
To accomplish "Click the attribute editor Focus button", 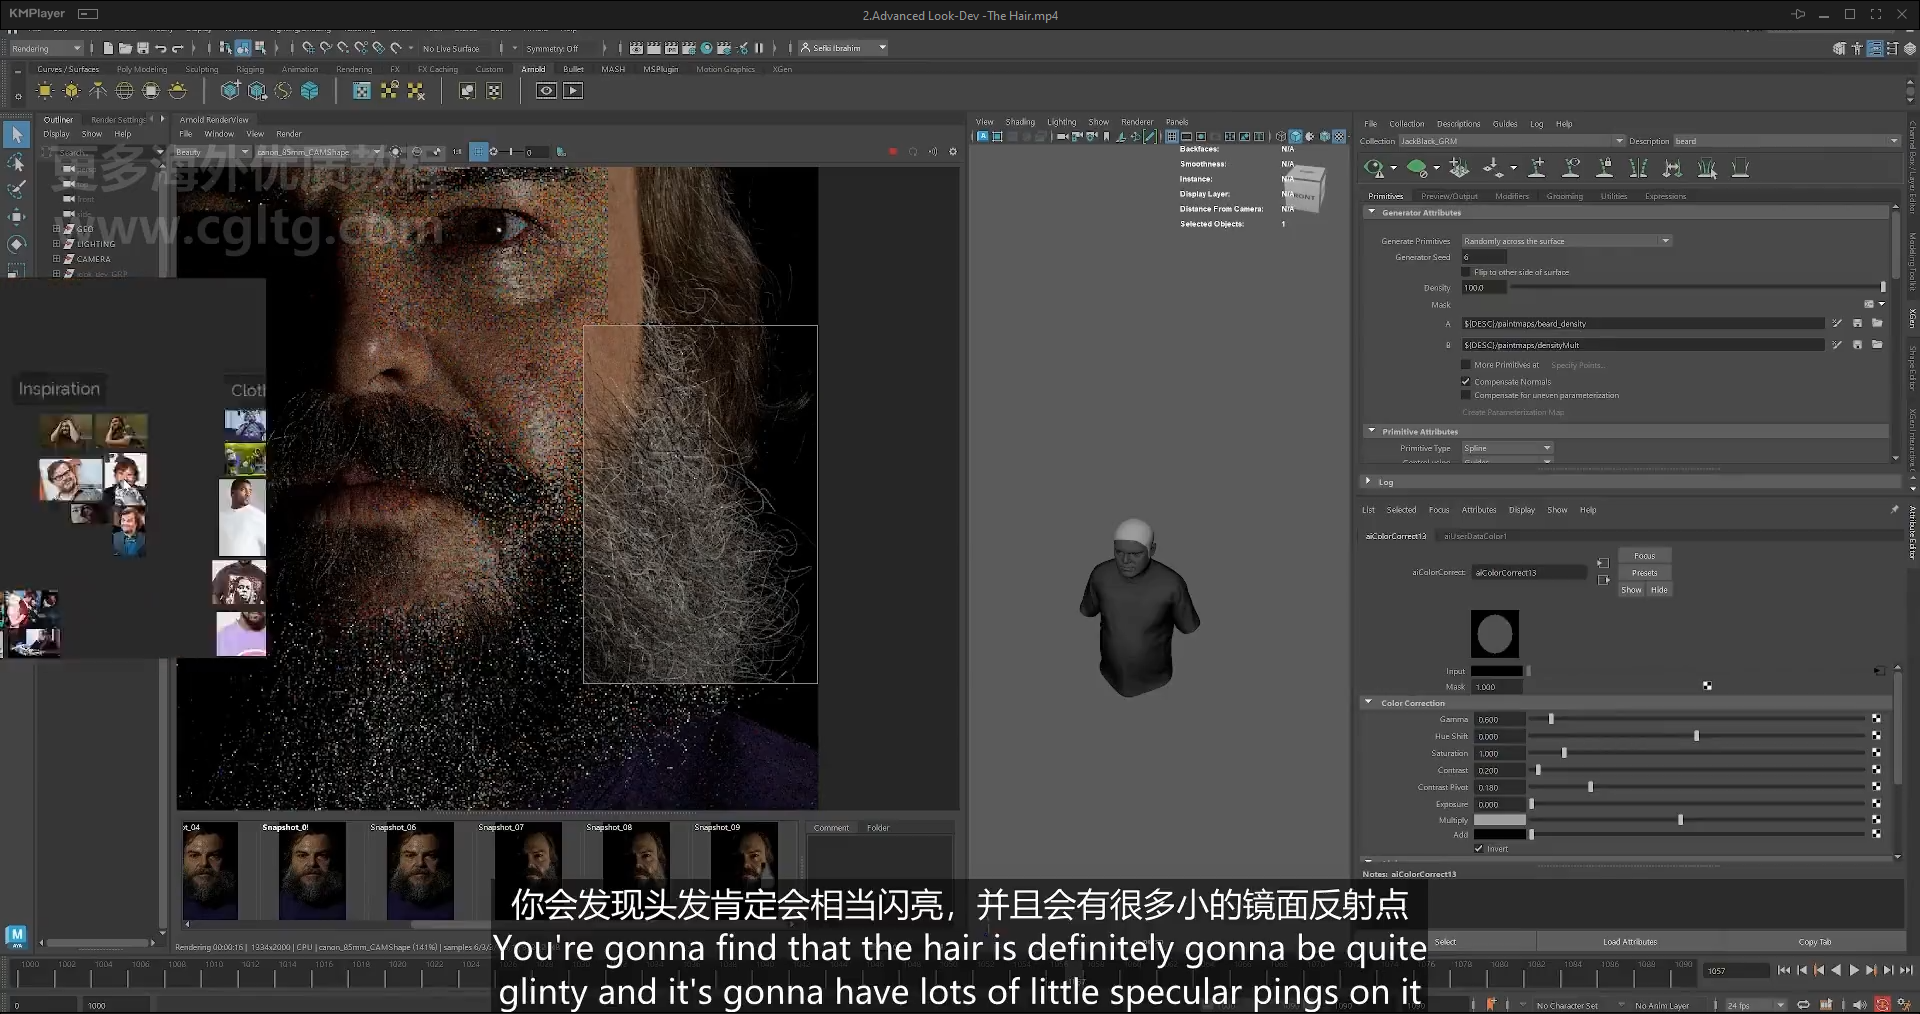I will pos(1644,556).
